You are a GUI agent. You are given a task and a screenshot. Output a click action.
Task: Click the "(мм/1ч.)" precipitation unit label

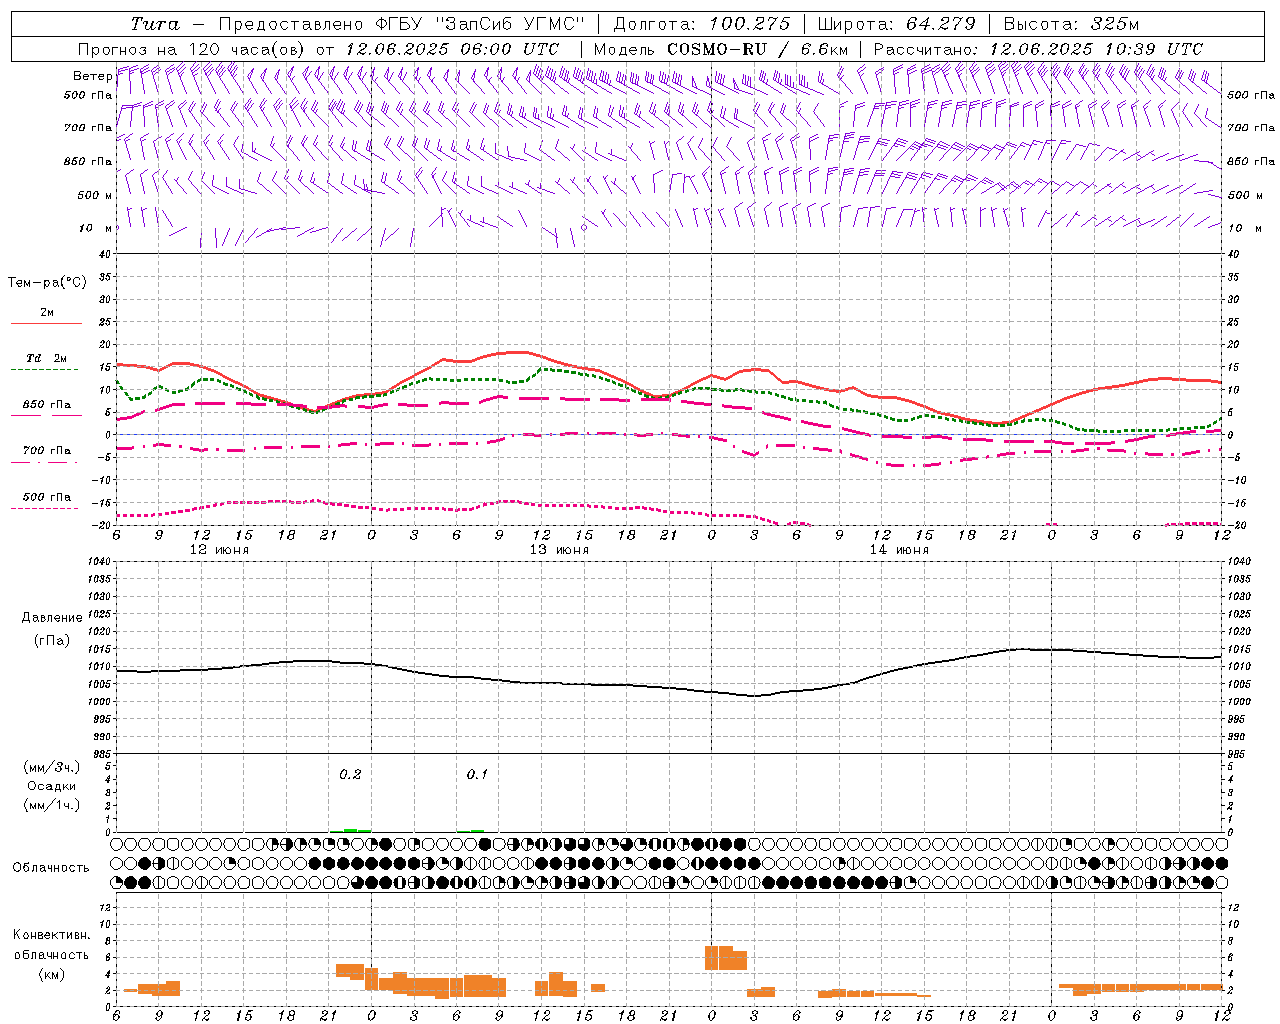pos(51,805)
